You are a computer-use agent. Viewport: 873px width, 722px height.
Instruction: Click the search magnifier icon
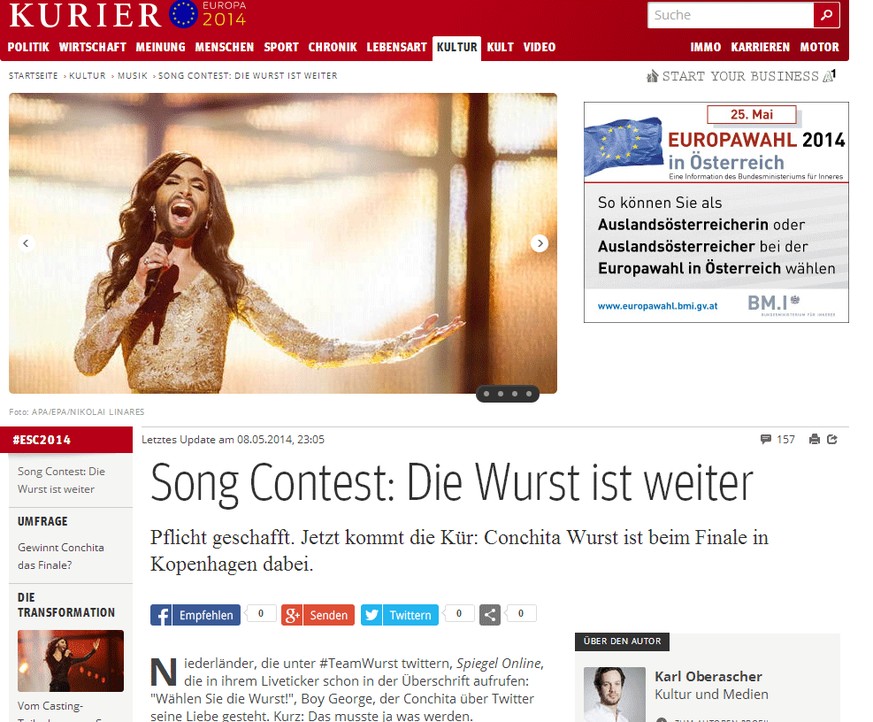coord(826,15)
